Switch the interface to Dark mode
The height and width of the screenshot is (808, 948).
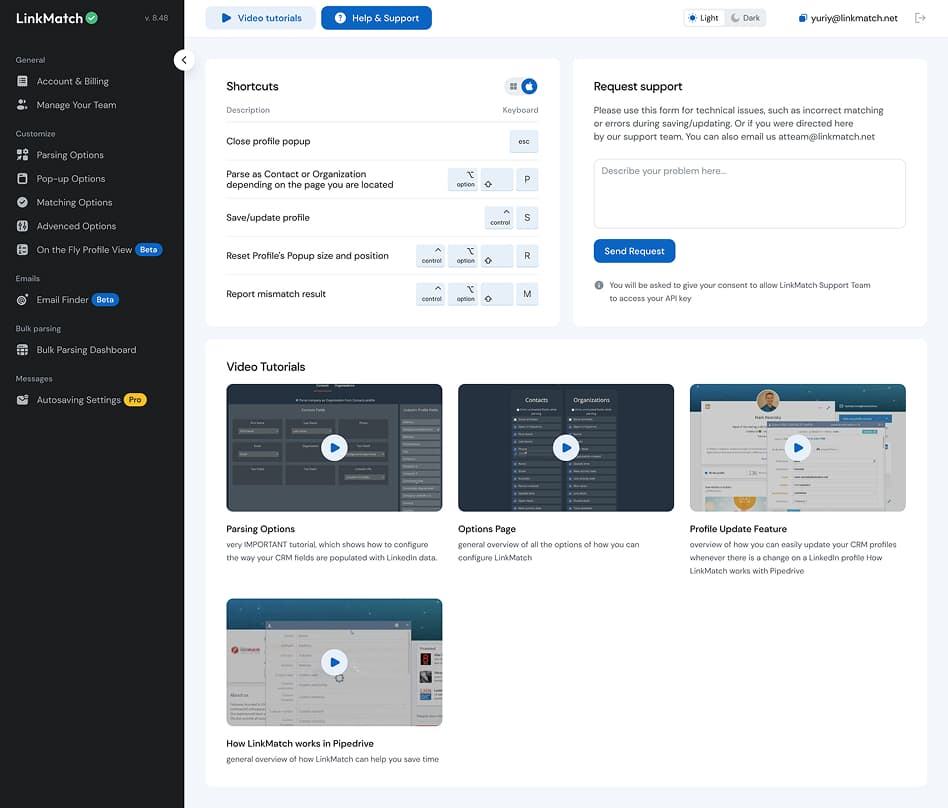[x=744, y=17]
